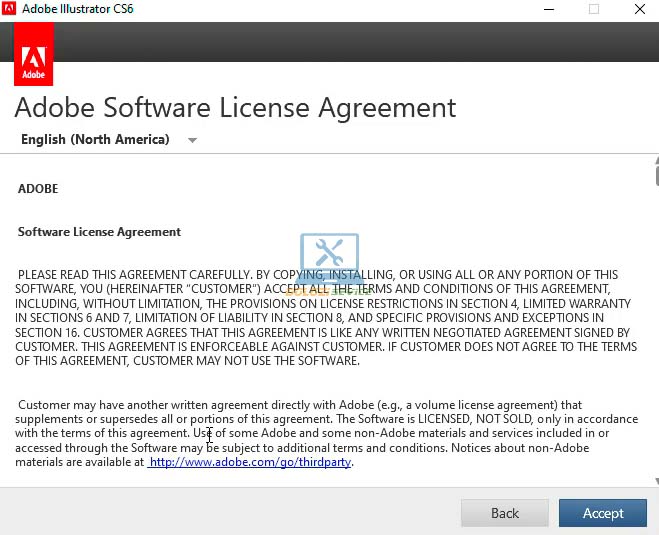Click the bold Software License Agreement subheading
Image resolution: width=659 pixels, height=535 pixels.
(x=99, y=232)
